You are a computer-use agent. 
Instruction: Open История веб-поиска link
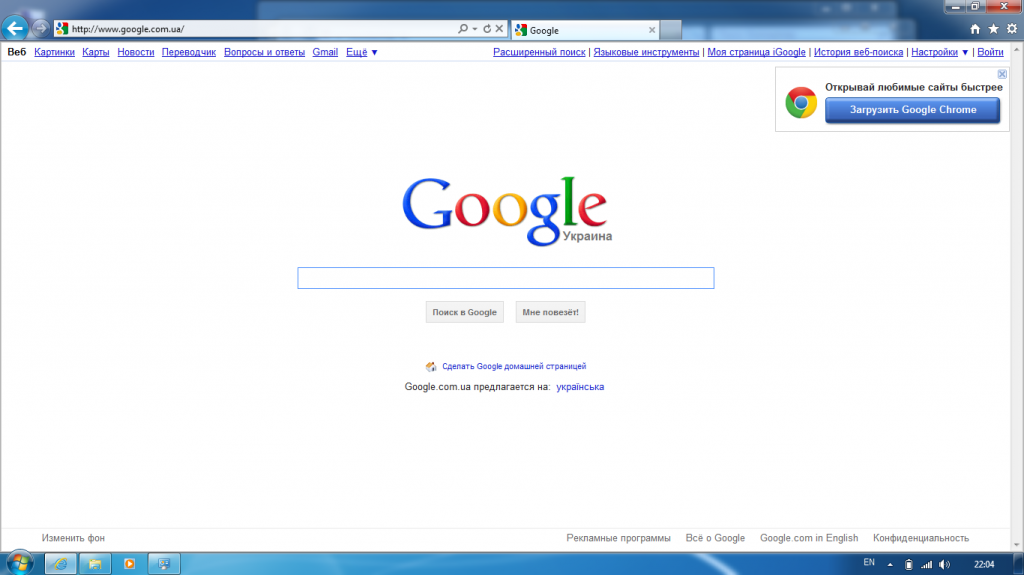coord(858,52)
